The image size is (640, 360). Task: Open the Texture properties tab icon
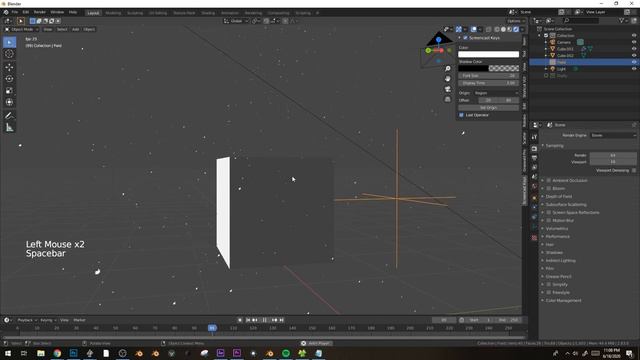pyautogui.click(x=534, y=238)
